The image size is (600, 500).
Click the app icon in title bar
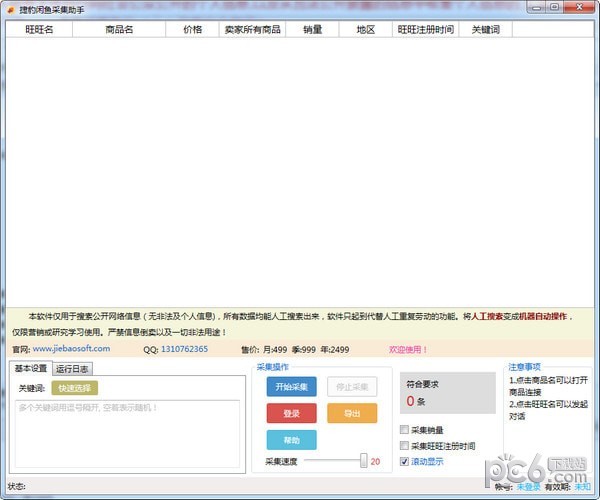(x=11, y=10)
